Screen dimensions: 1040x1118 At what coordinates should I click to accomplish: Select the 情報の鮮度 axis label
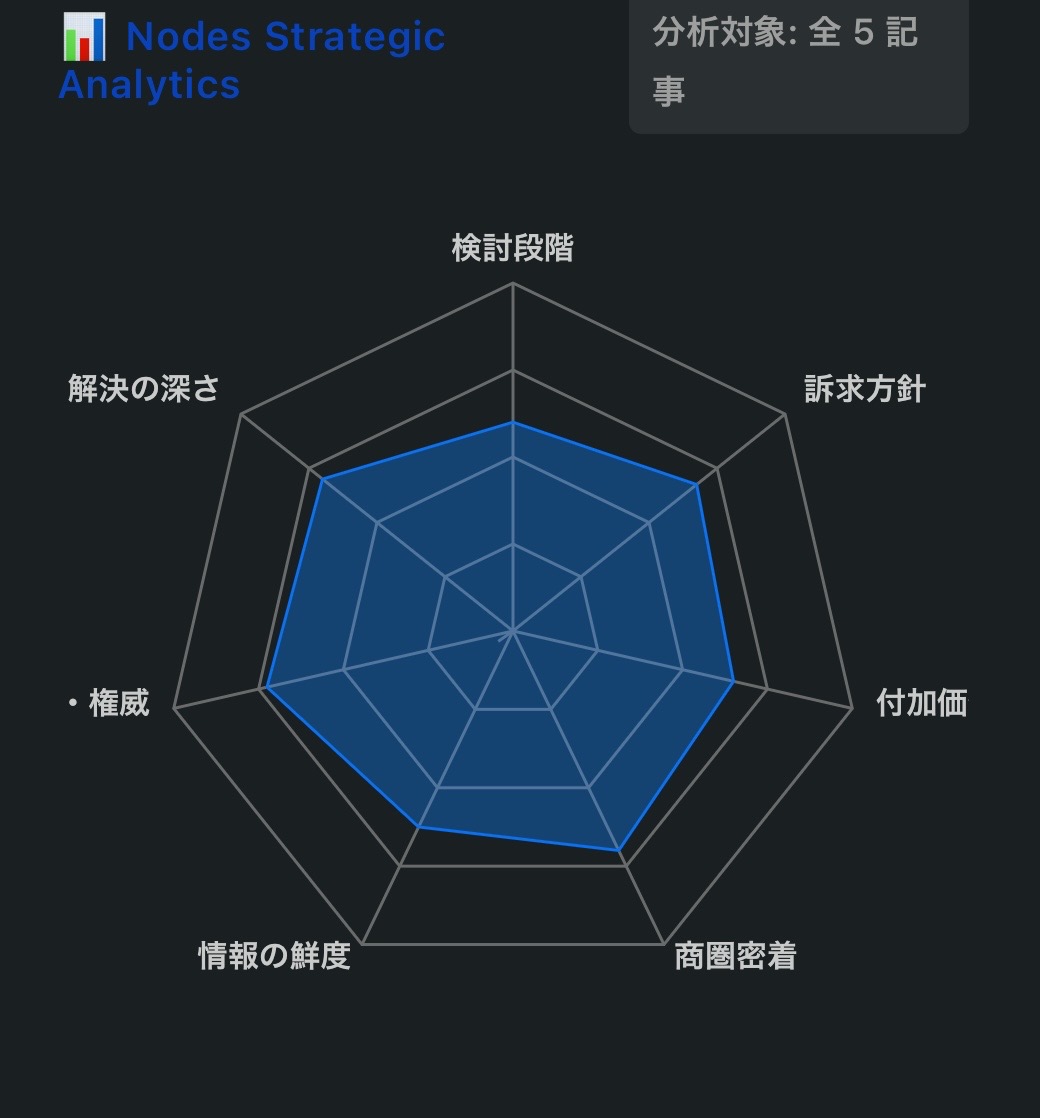274,957
